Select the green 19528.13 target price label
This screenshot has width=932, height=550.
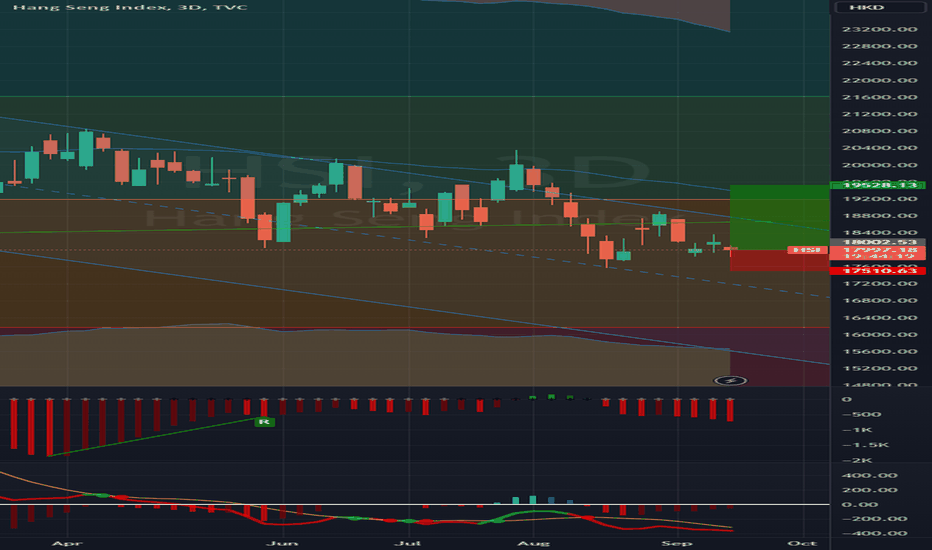point(878,185)
